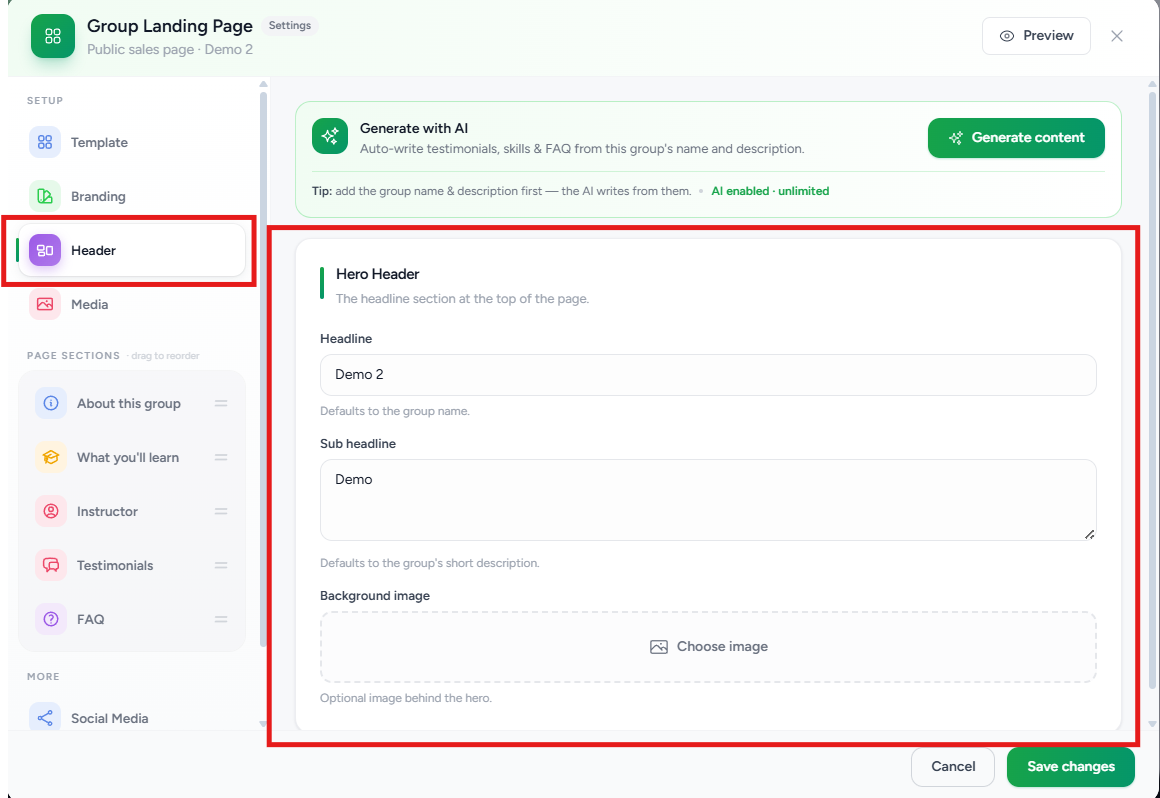Click the 'Background image' label

(374, 595)
